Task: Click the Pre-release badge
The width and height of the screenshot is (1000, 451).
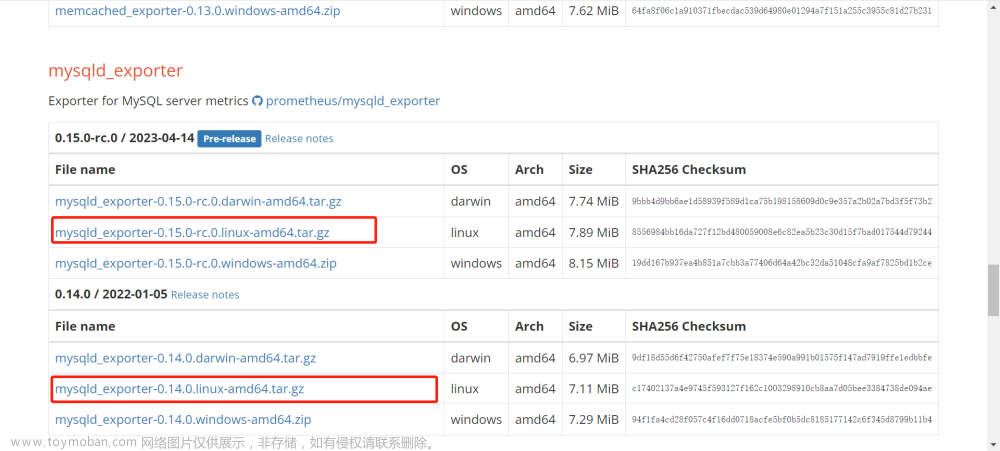Action: 230,138
